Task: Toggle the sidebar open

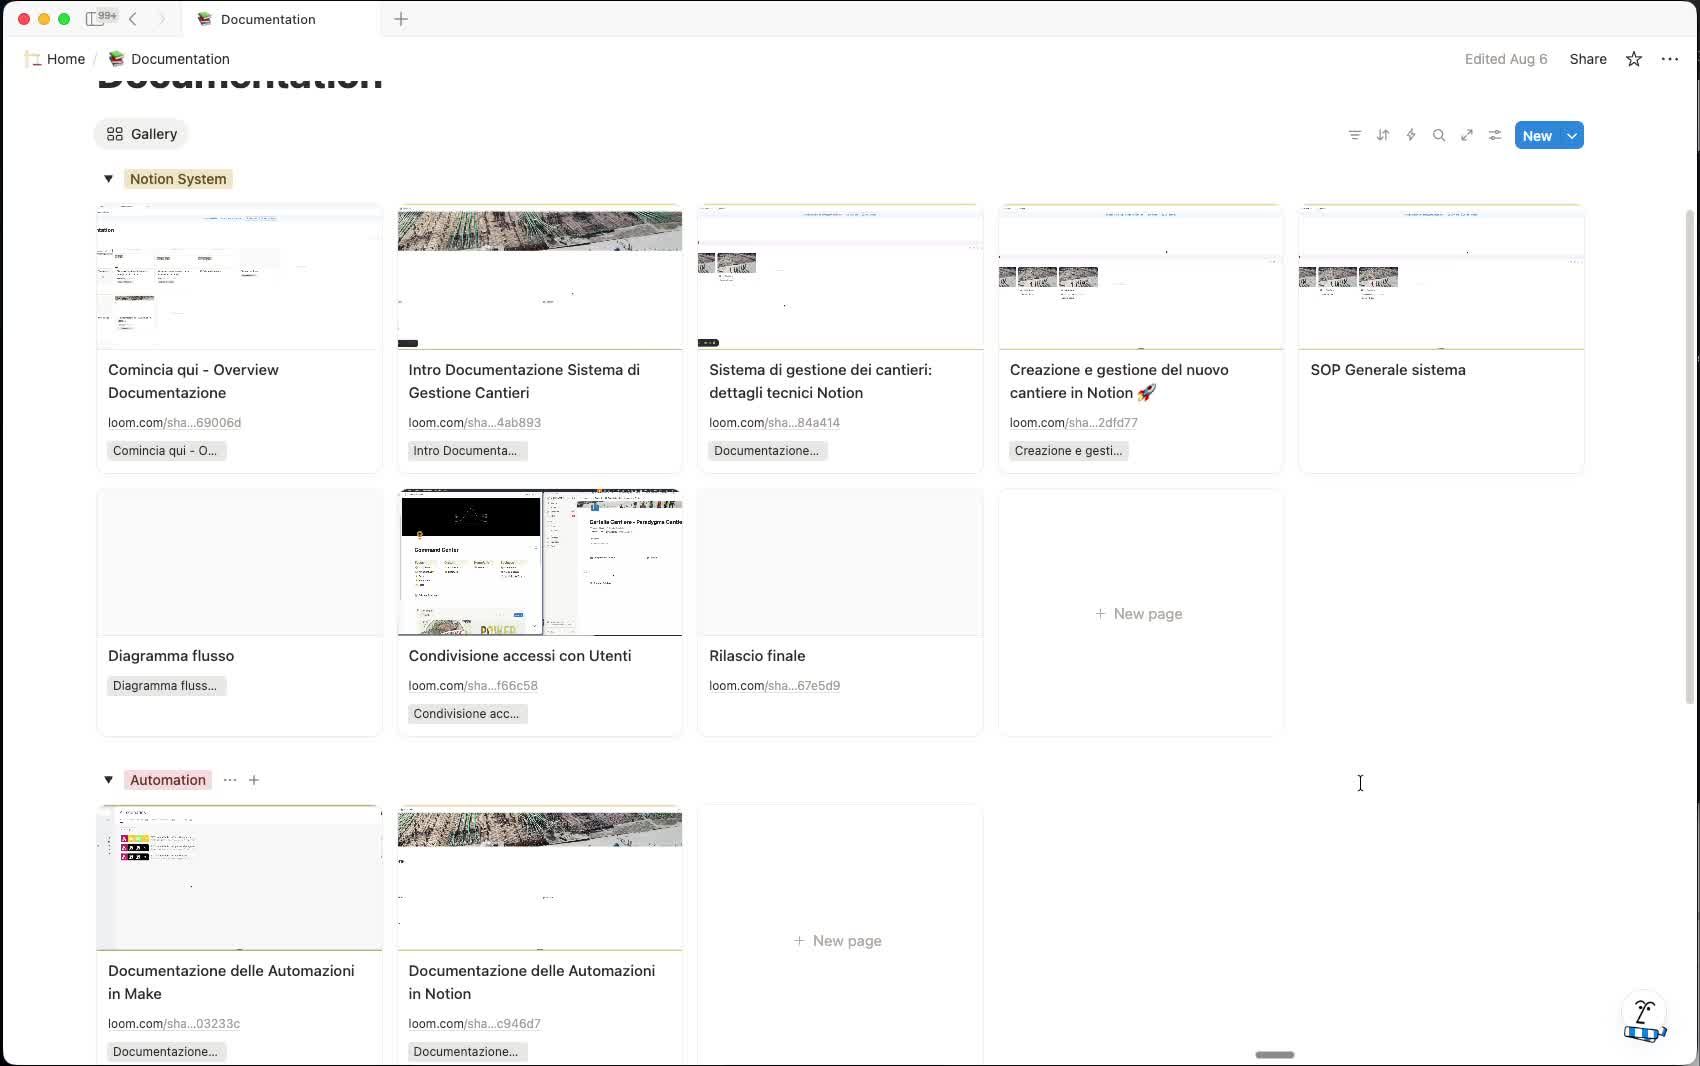Action: coord(96,18)
